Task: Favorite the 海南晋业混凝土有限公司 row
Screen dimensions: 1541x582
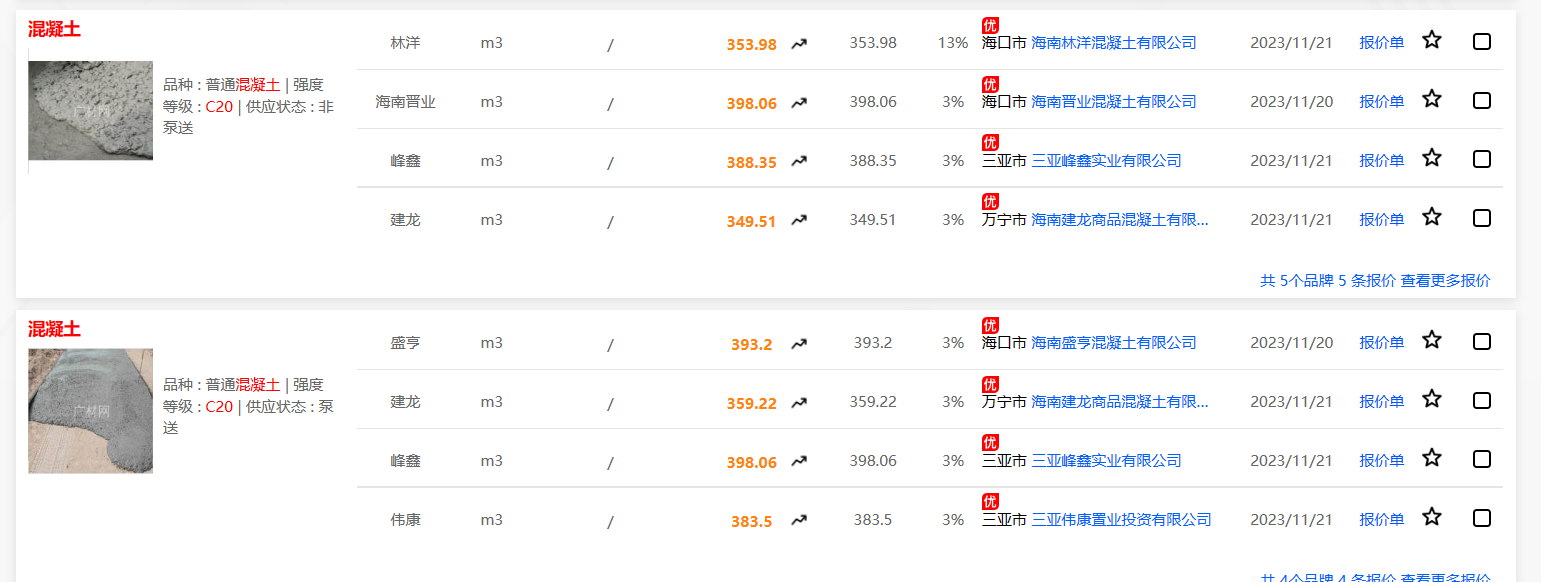Action: click(1432, 99)
